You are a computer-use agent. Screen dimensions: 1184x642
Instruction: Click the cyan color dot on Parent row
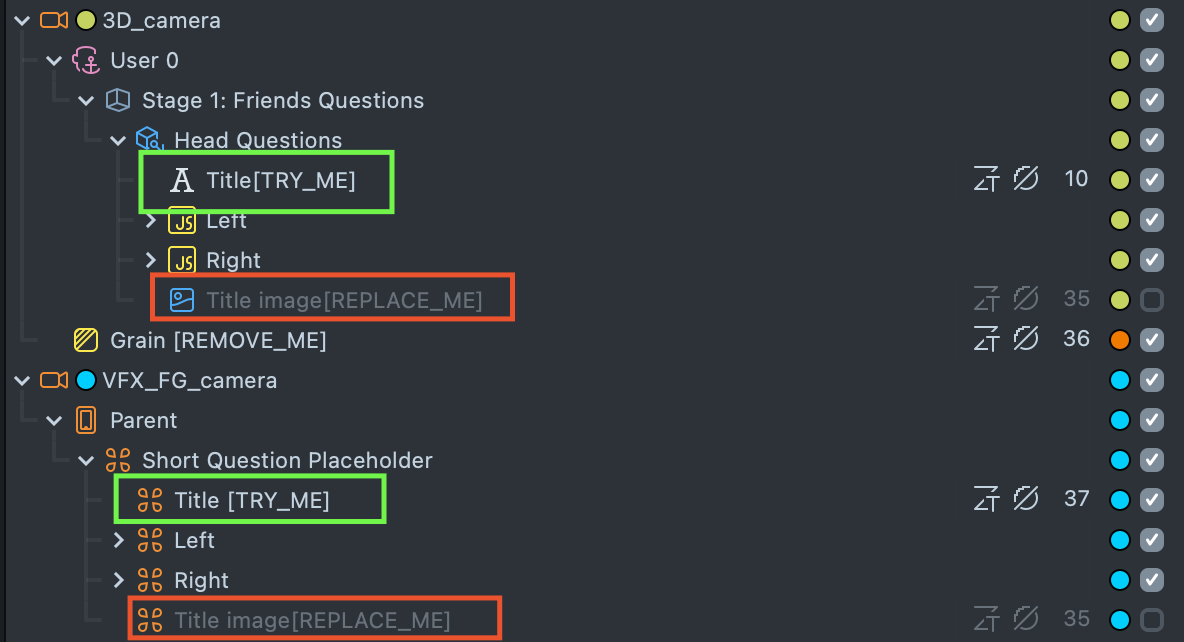pyautogui.click(x=1120, y=420)
